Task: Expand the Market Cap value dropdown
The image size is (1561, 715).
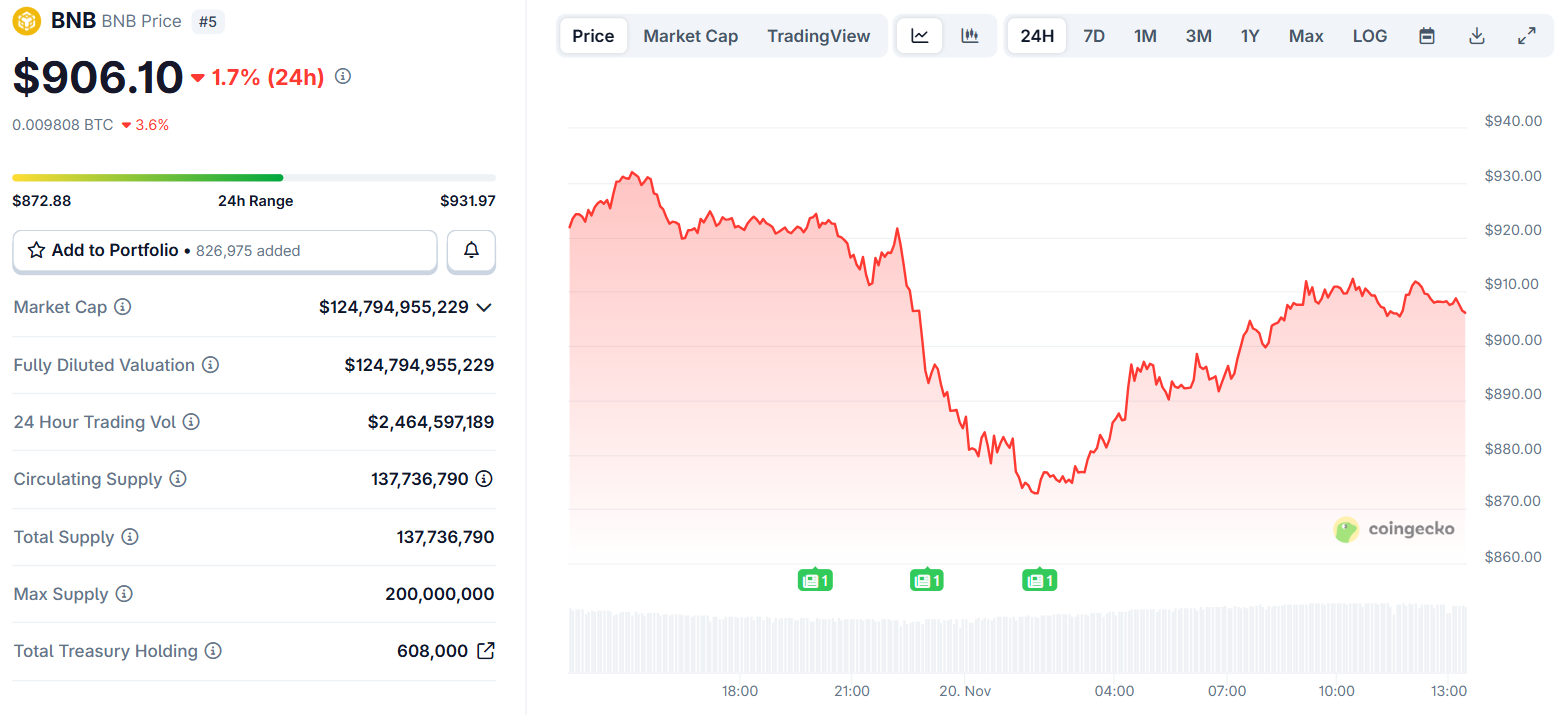Action: coord(484,307)
